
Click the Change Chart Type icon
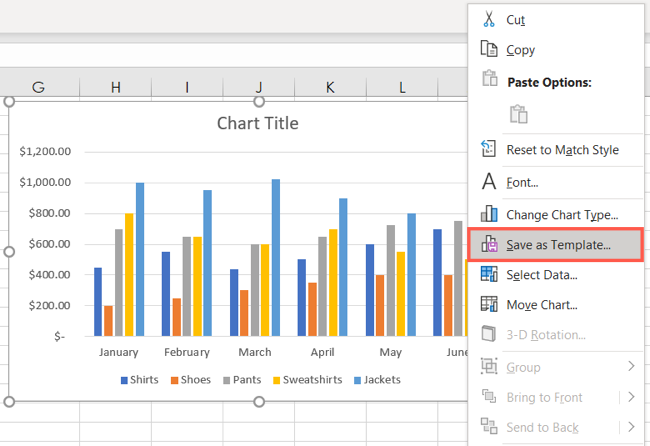(489, 213)
